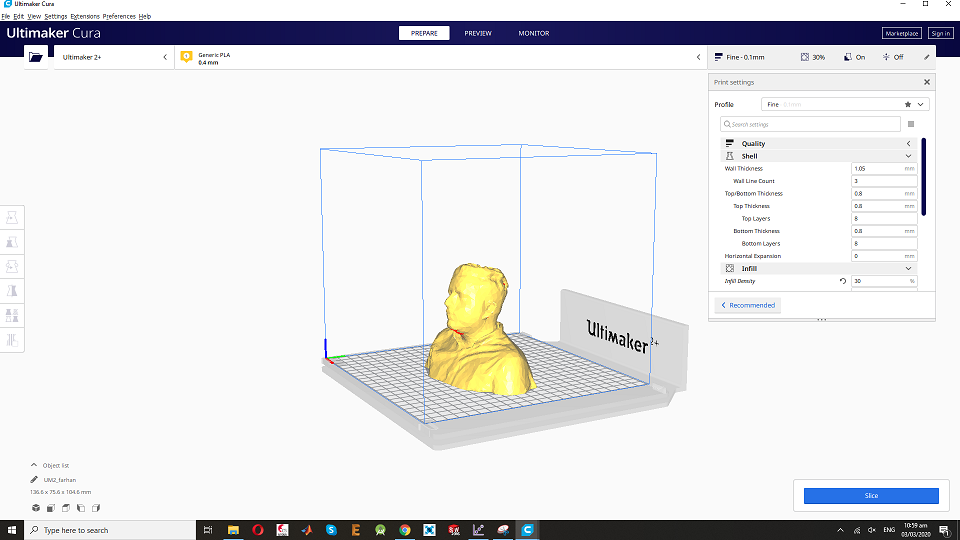
Task: Click the Search settings field
Action: pyautogui.click(x=810, y=124)
